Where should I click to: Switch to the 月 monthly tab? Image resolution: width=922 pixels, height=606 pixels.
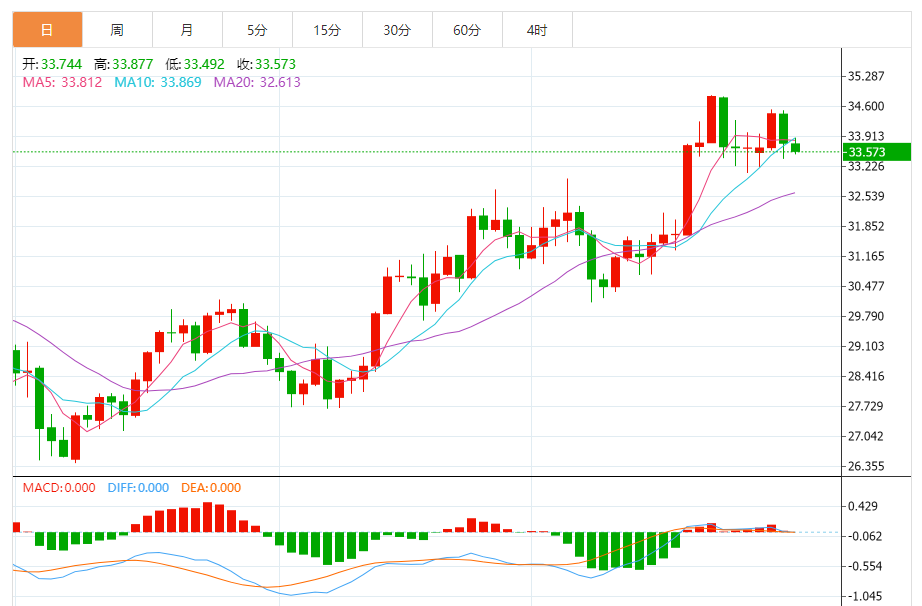coord(188,30)
